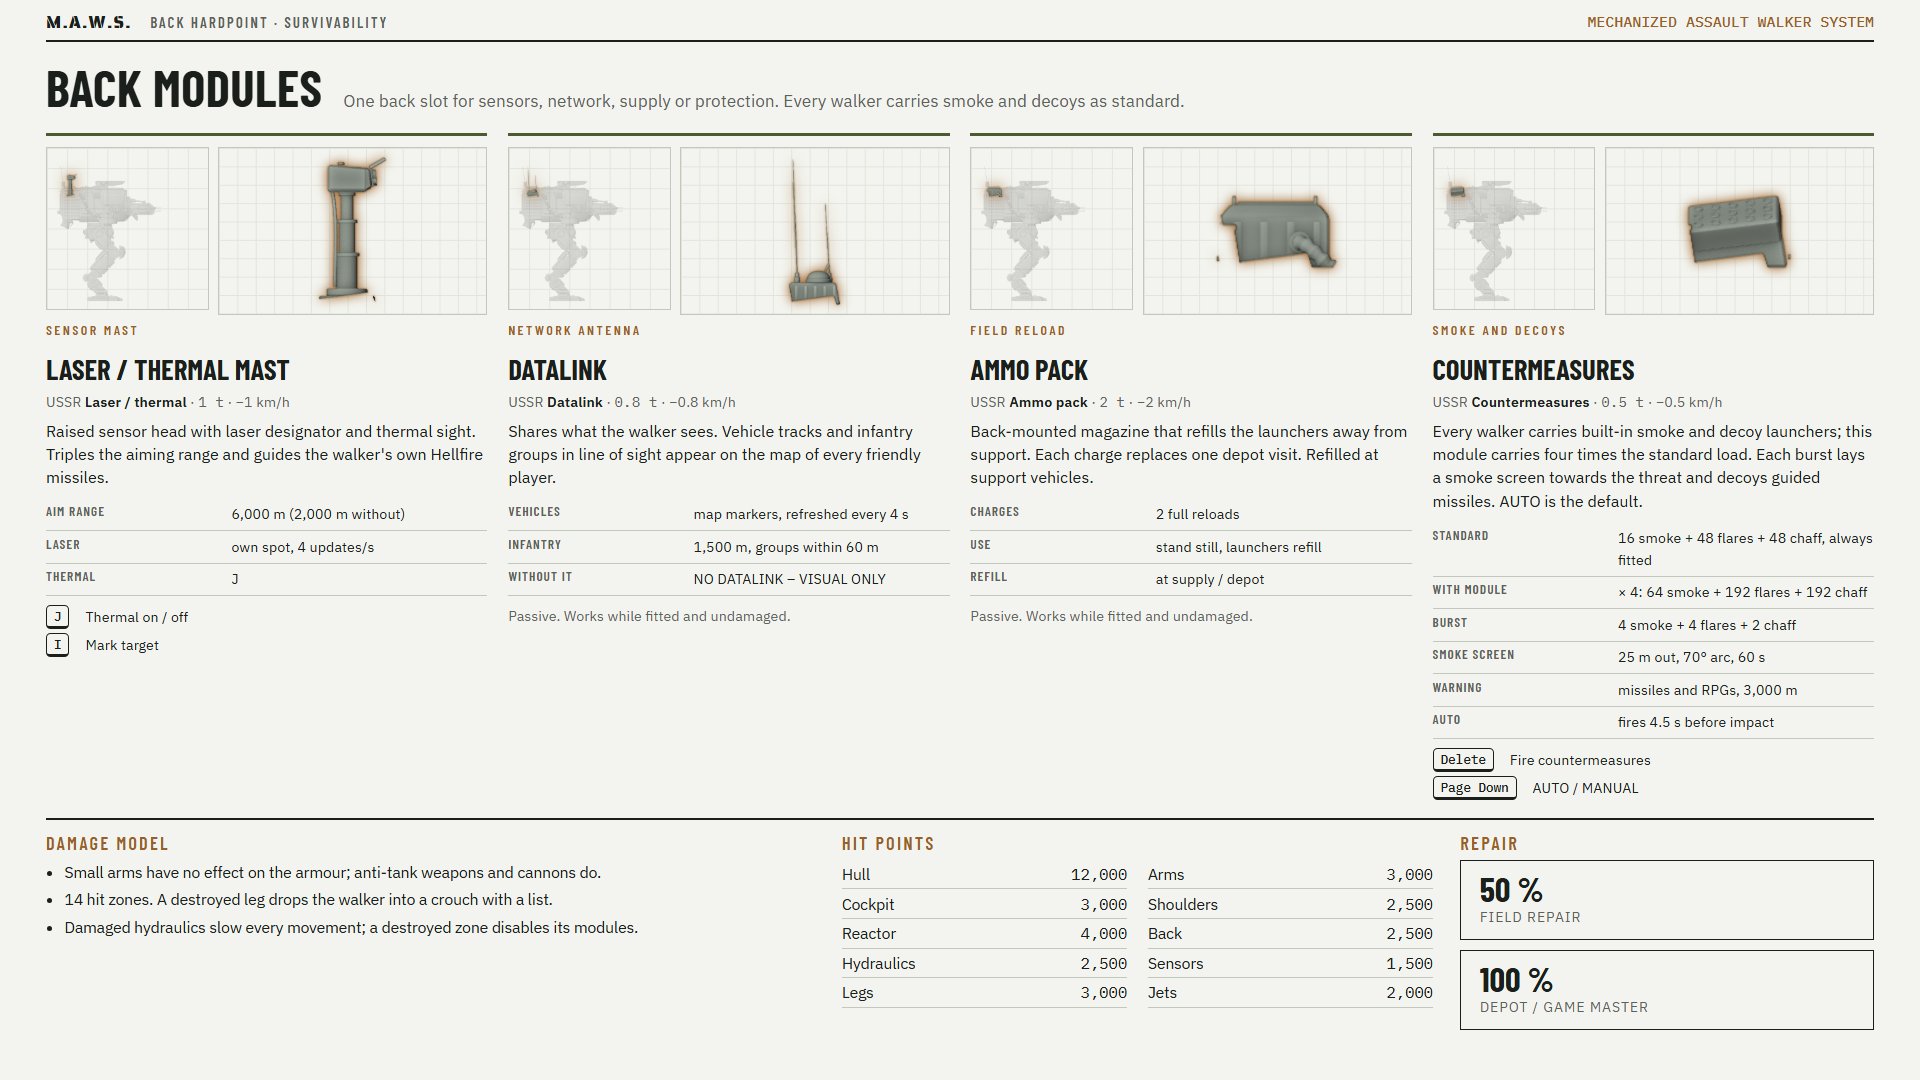Screen dimensions: 1920x1080
Task: Click the Hull 12,000 hit points row
Action: 984,875
